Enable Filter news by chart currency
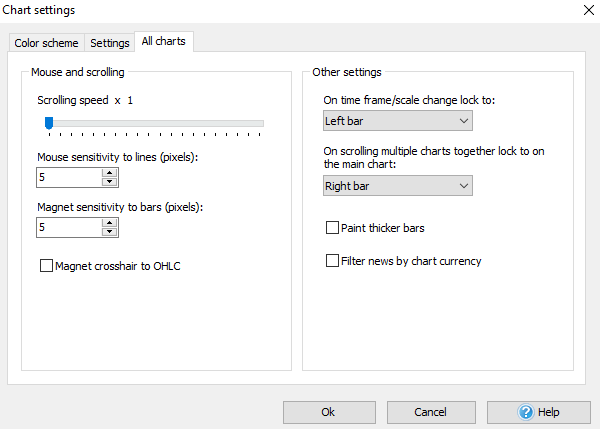The width and height of the screenshot is (600, 429). tap(332, 261)
